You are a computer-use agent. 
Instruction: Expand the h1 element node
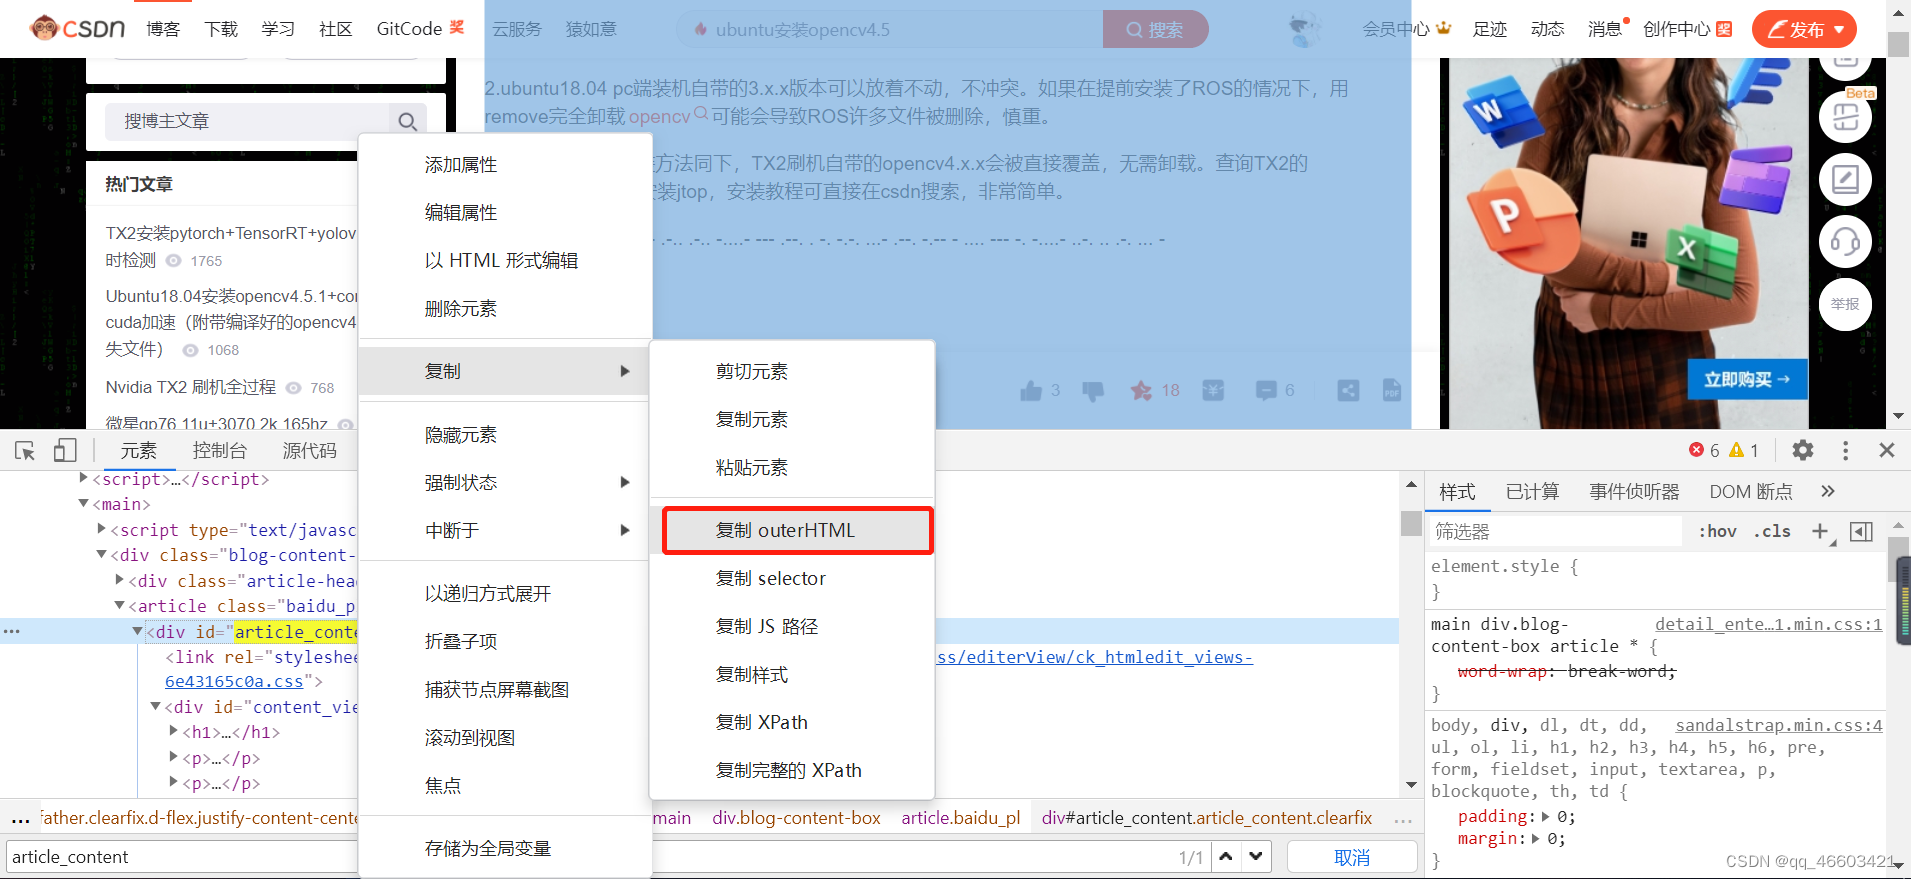coord(174,732)
